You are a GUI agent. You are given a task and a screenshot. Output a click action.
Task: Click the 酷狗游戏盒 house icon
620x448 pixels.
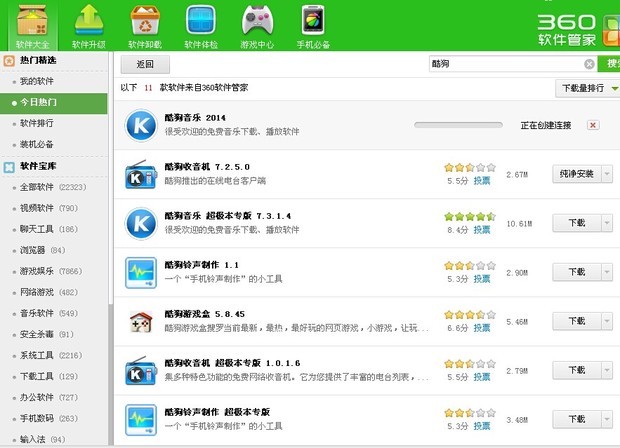pyautogui.click(x=141, y=322)
